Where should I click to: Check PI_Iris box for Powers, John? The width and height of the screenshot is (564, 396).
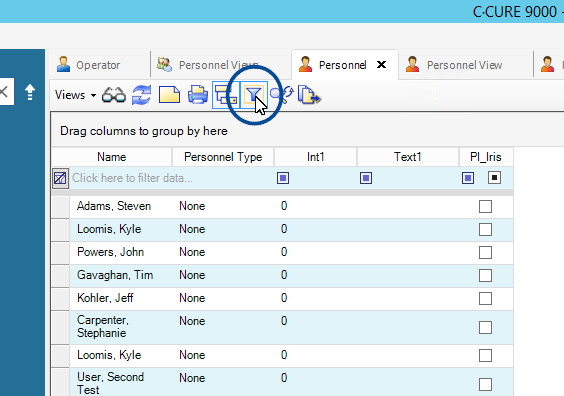[485, 252]
